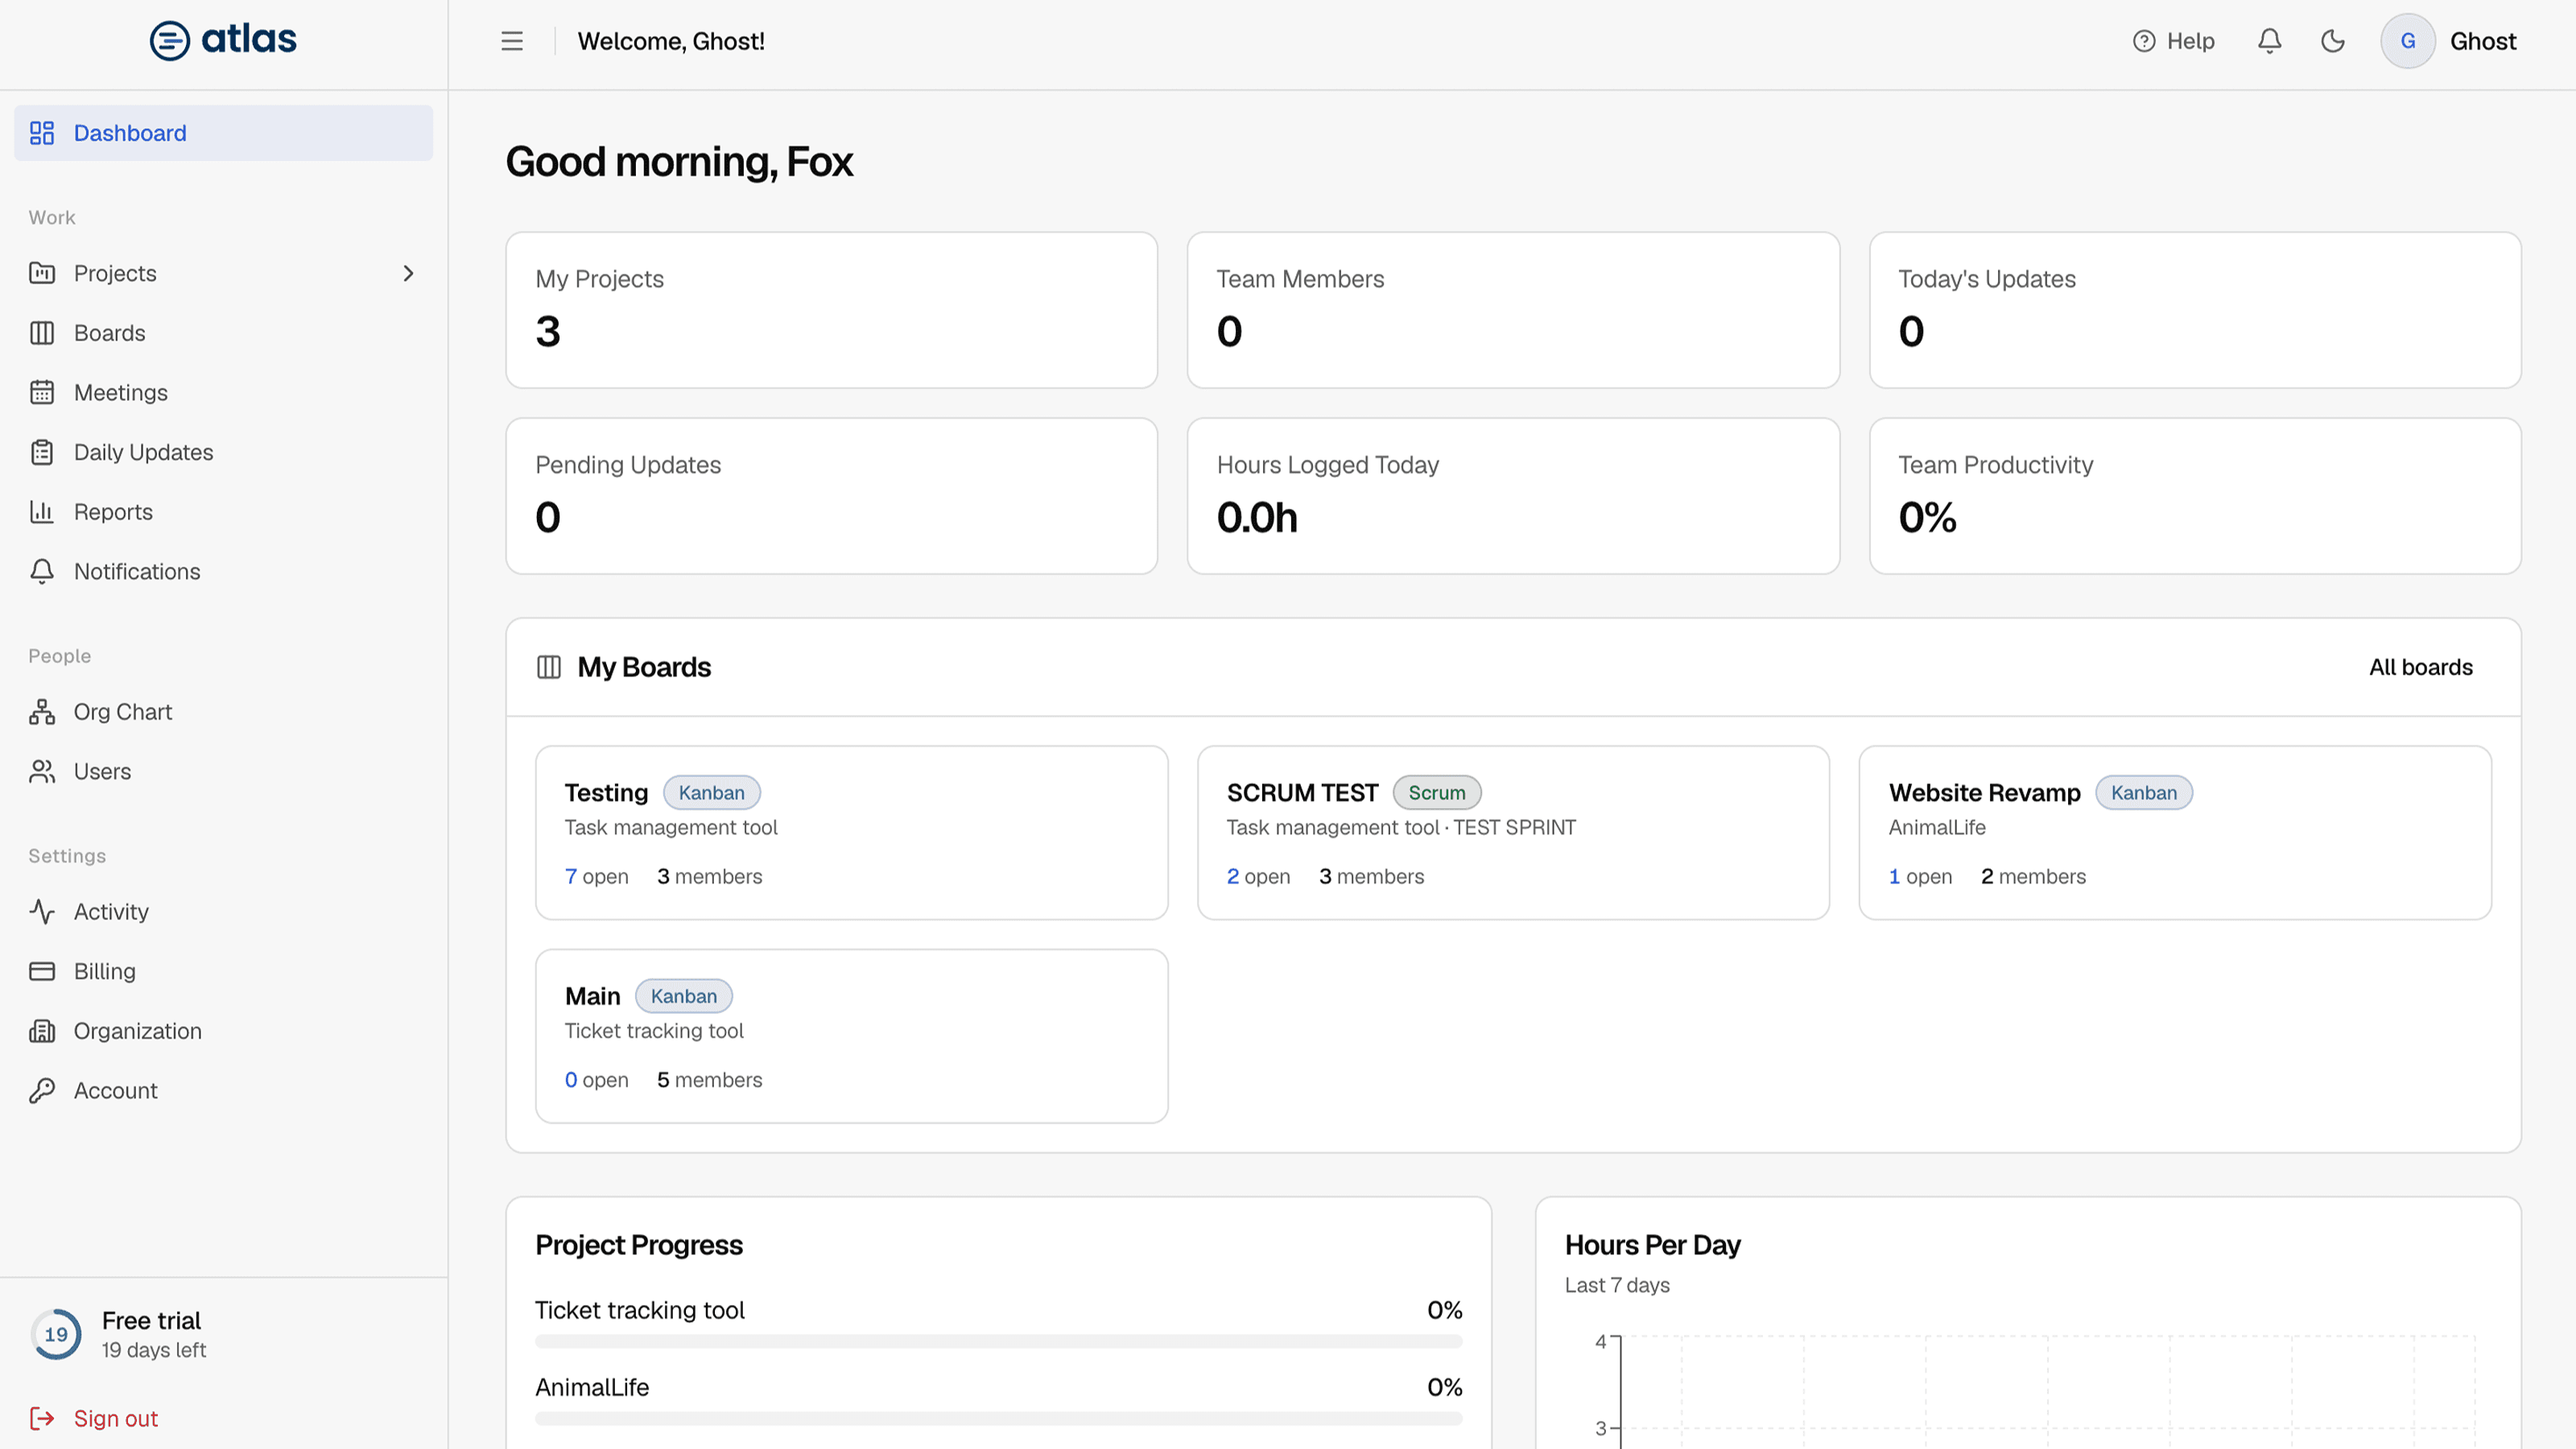Toggle the sidebar hamburger menu icon

(512, 41)
